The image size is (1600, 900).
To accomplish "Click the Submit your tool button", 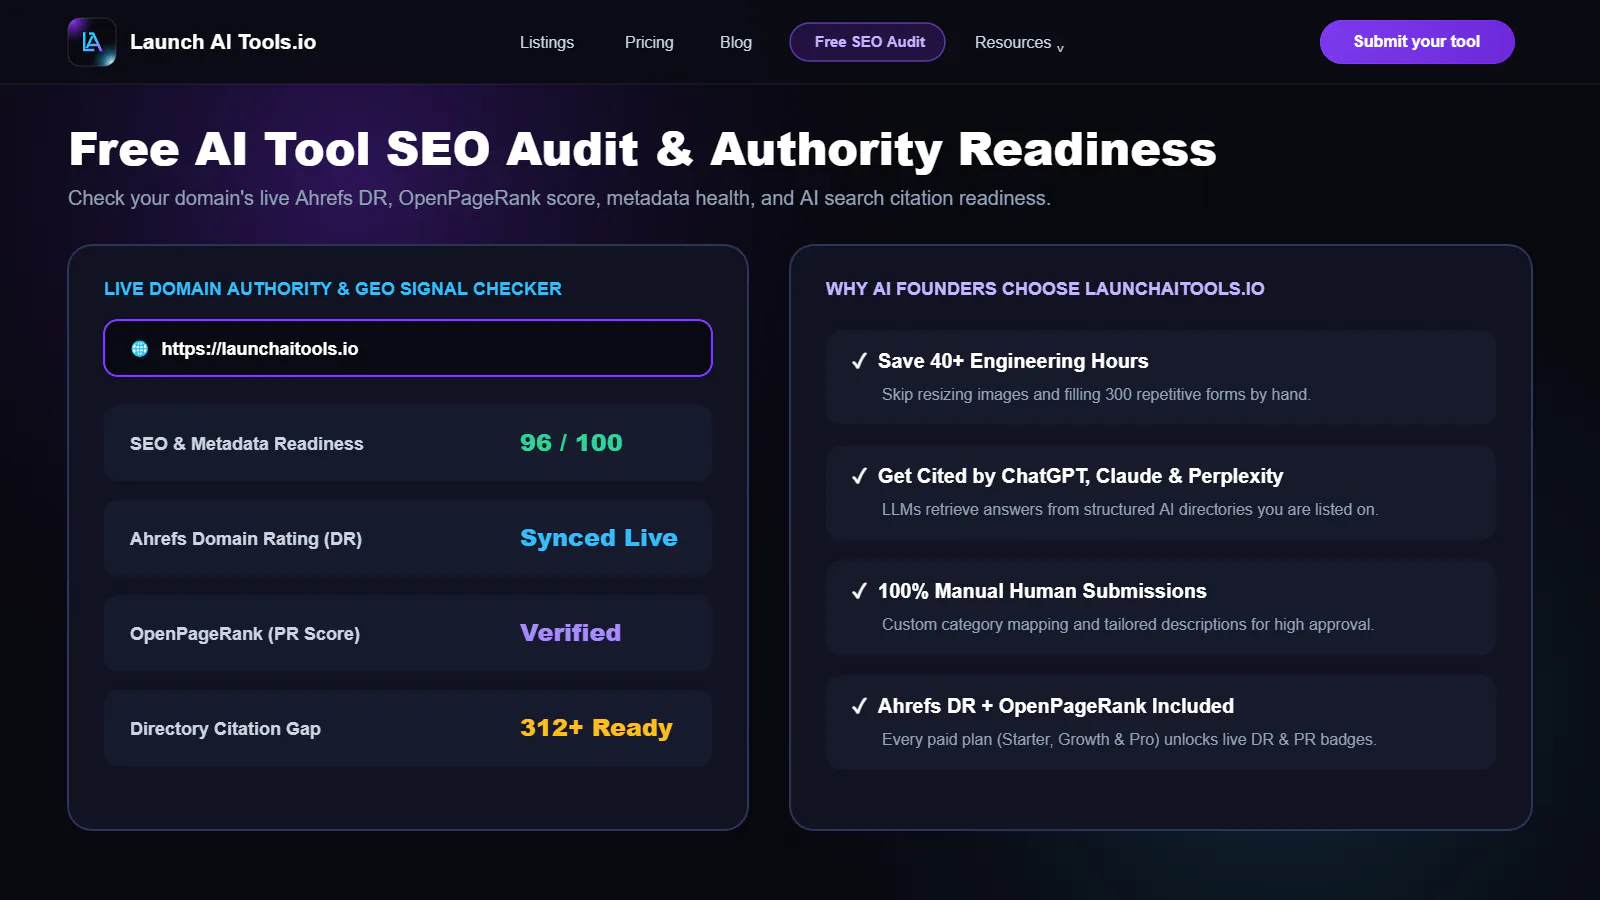I will pos(1417,42).
